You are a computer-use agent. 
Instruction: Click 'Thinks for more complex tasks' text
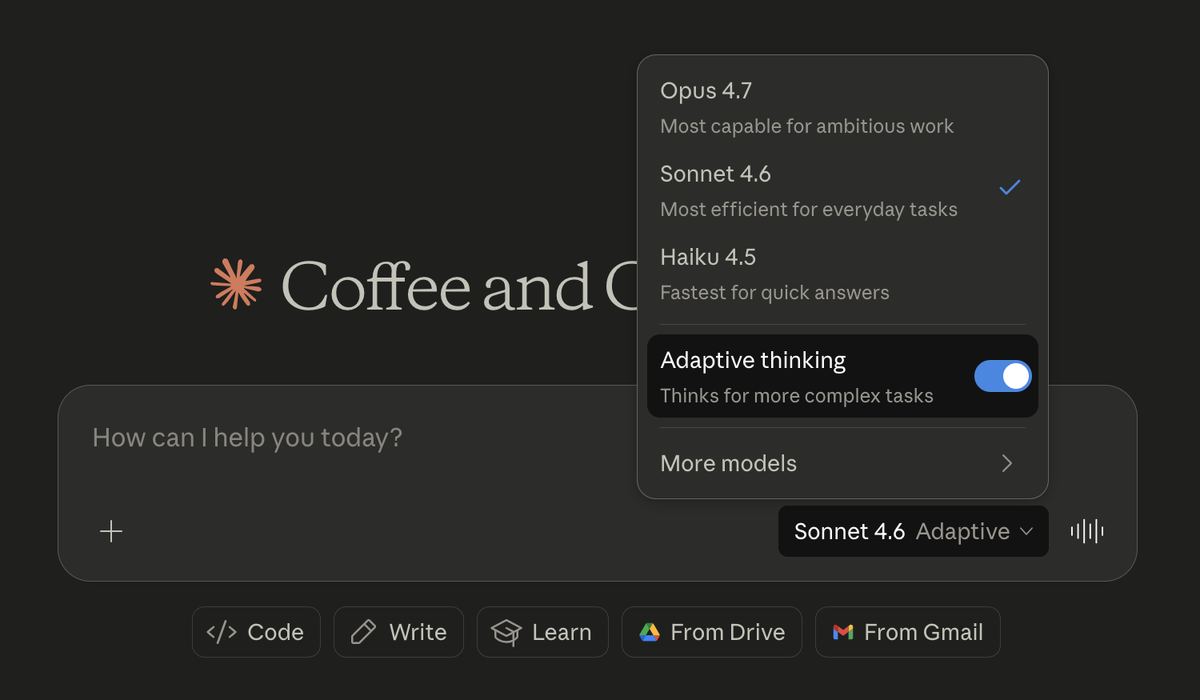pyautogui.click(x=797, y=396)
